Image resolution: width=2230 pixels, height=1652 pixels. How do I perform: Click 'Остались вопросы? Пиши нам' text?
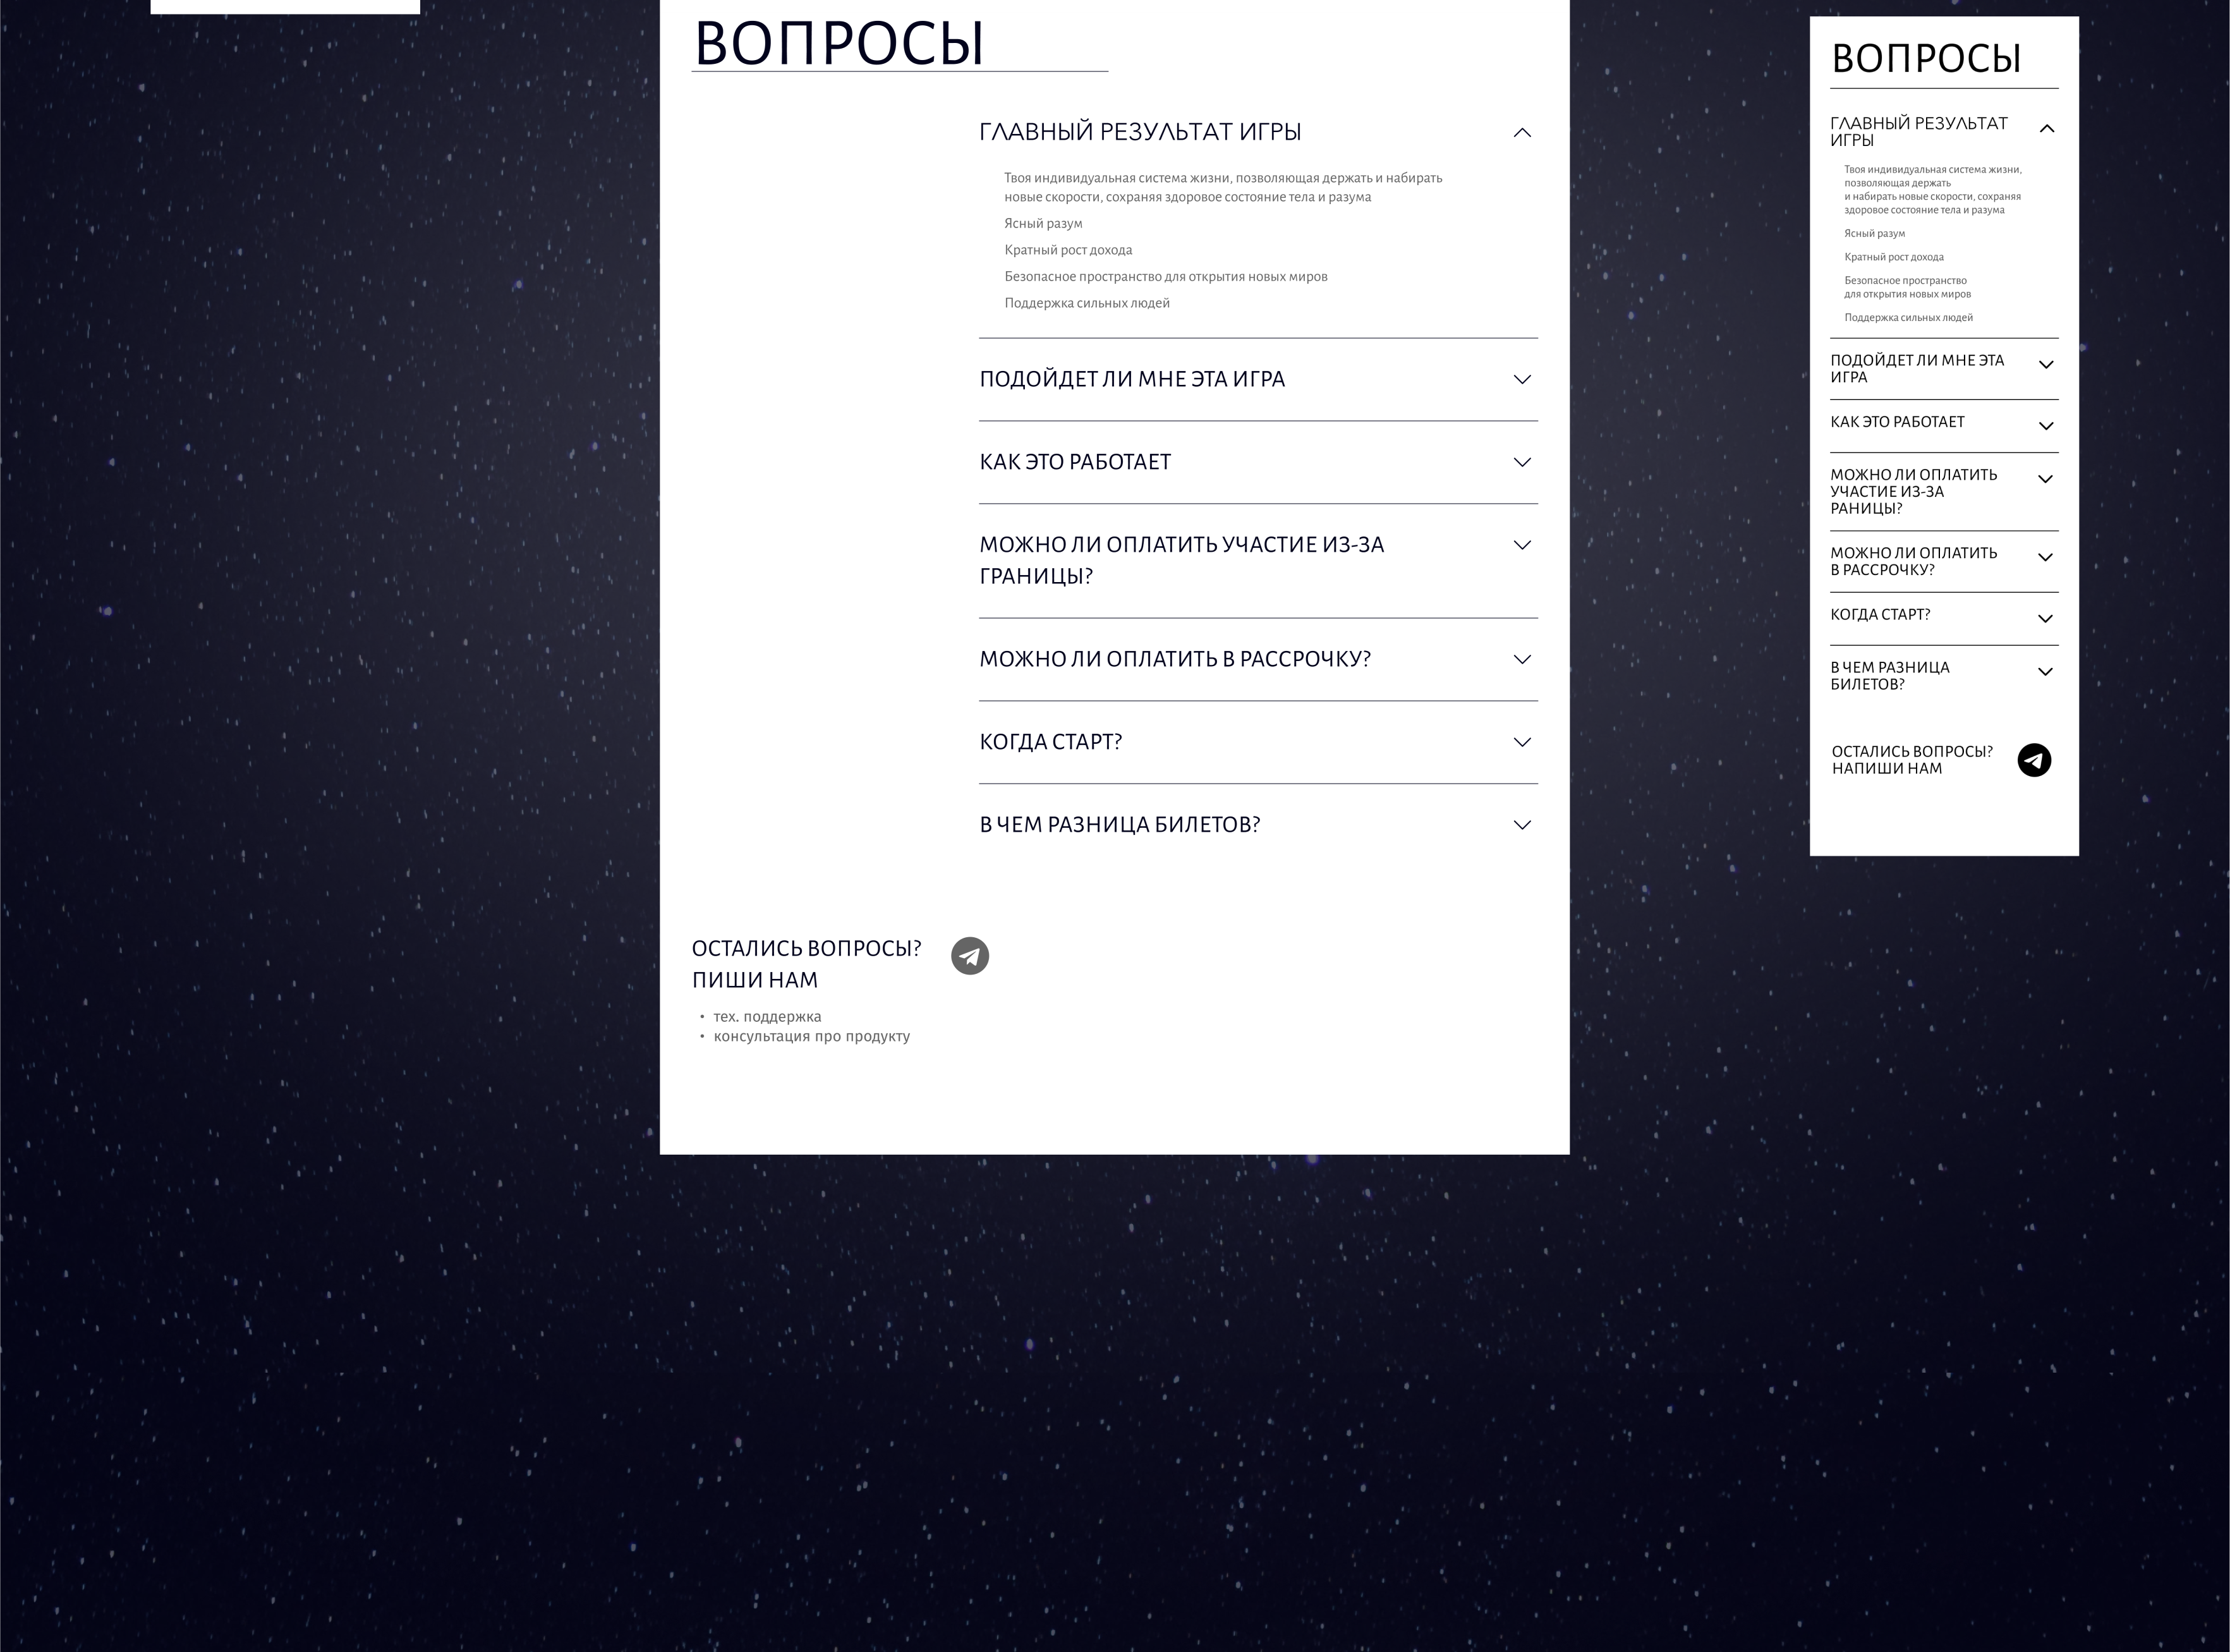[x=806, y=963]
